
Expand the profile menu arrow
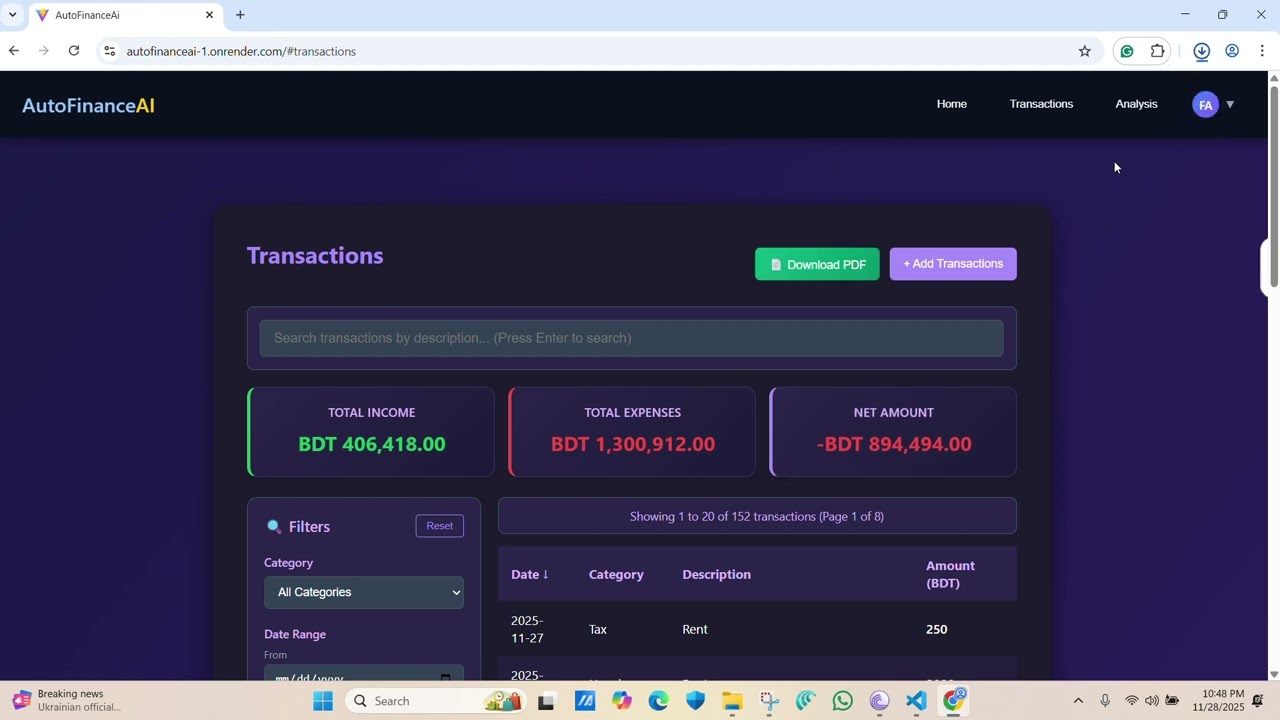pos(1230,105)
